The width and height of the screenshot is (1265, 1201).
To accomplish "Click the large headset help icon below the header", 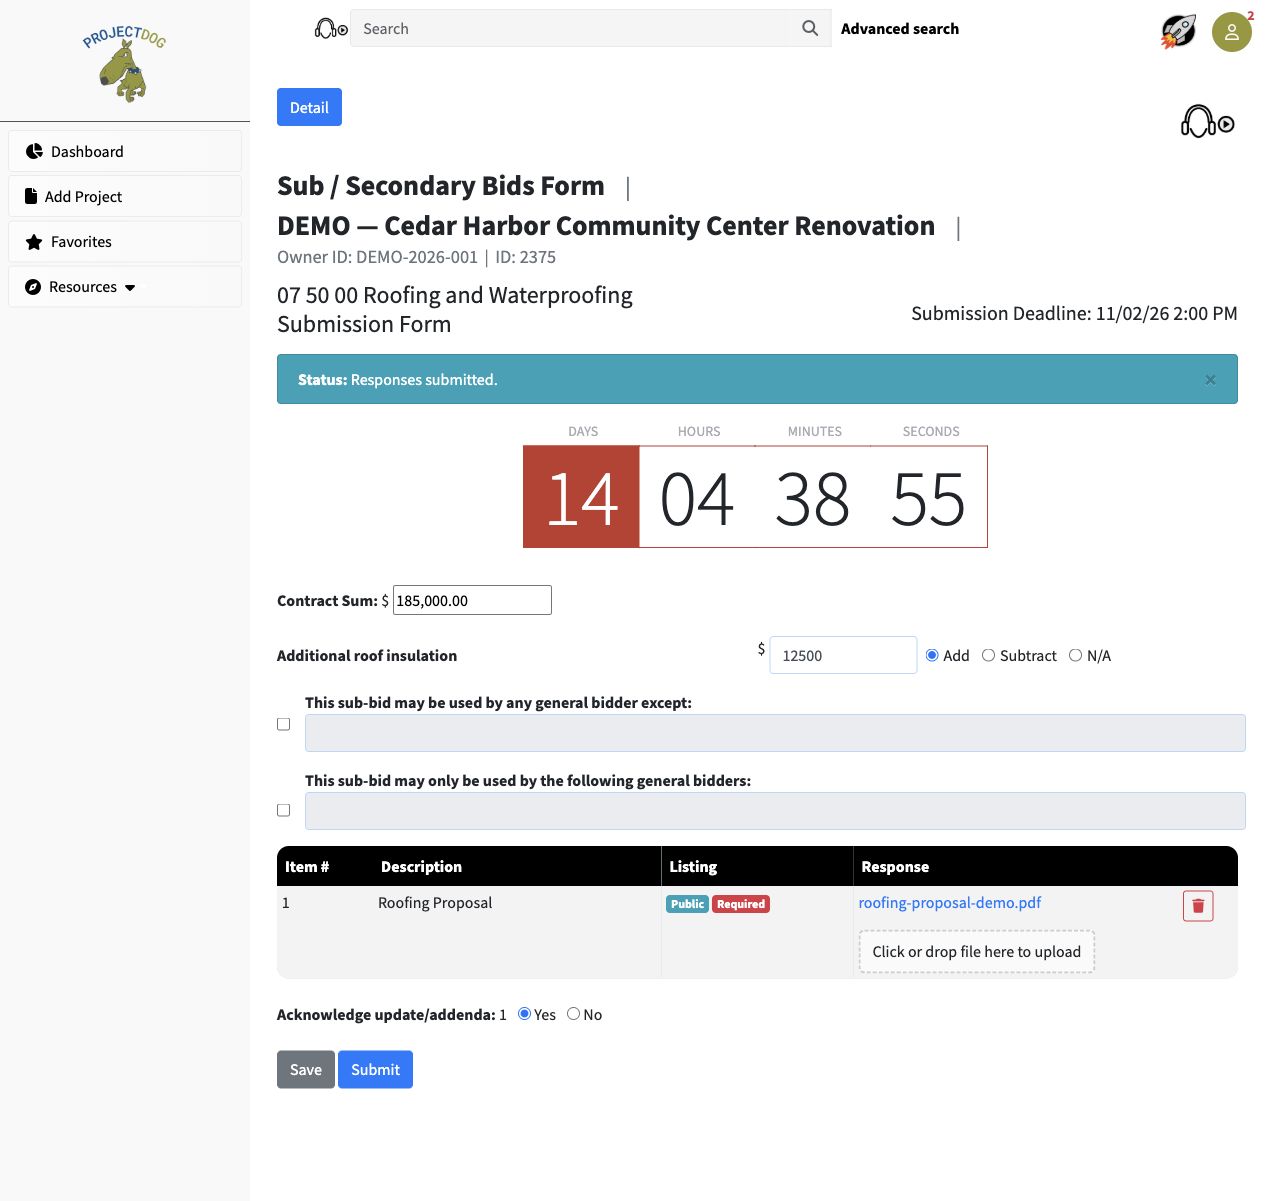I will pyautogui.click(x=1207, y=122).
